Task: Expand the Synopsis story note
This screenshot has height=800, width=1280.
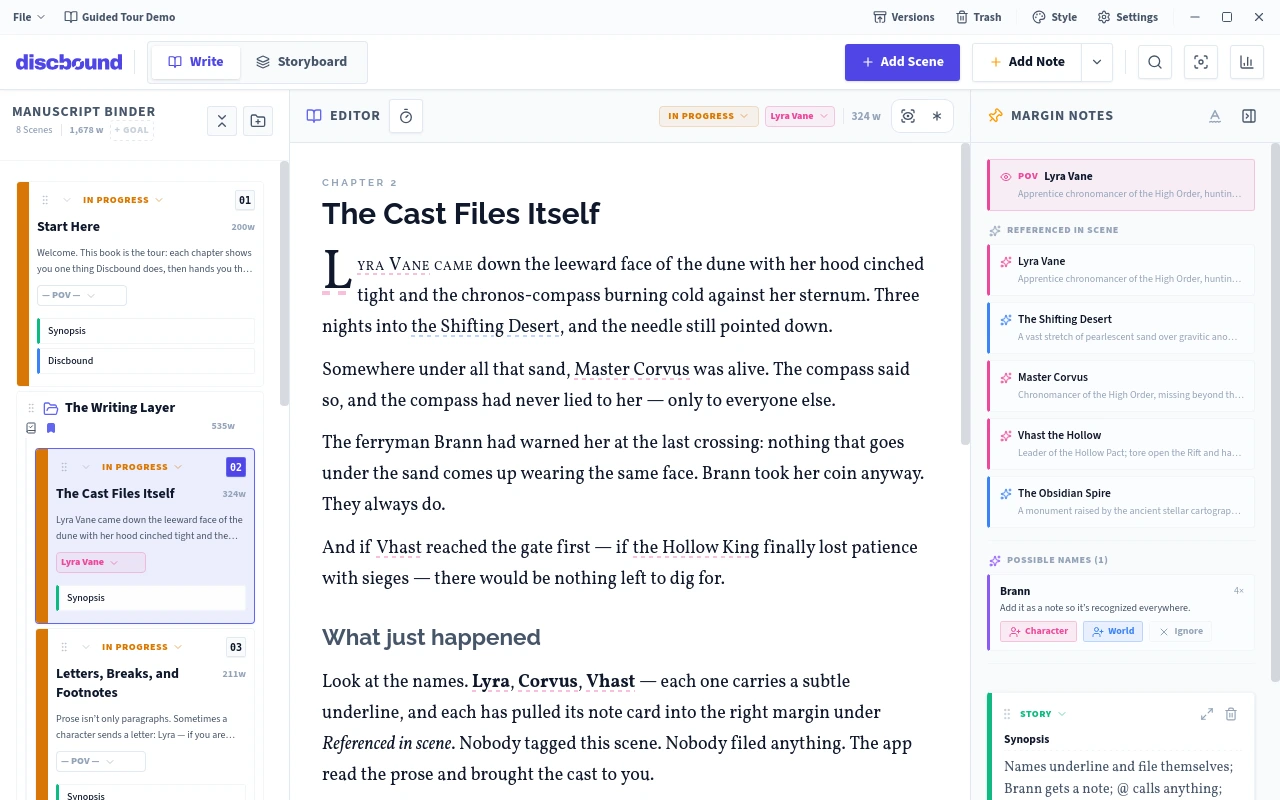Action: (1207, 714)
